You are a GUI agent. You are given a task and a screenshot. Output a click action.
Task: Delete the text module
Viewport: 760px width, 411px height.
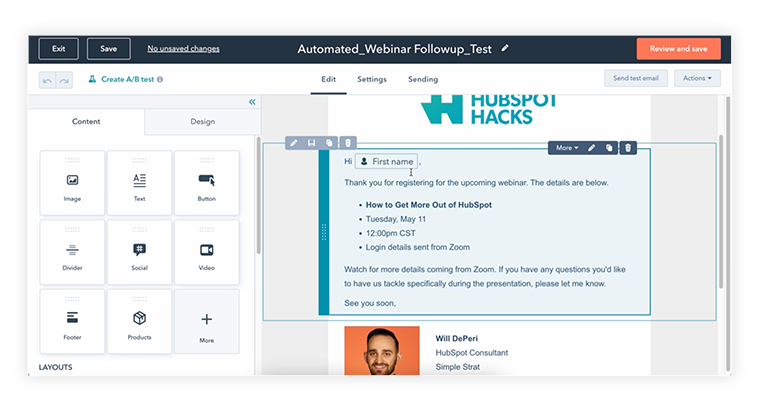pyautogui.click(x=628, y=148)
